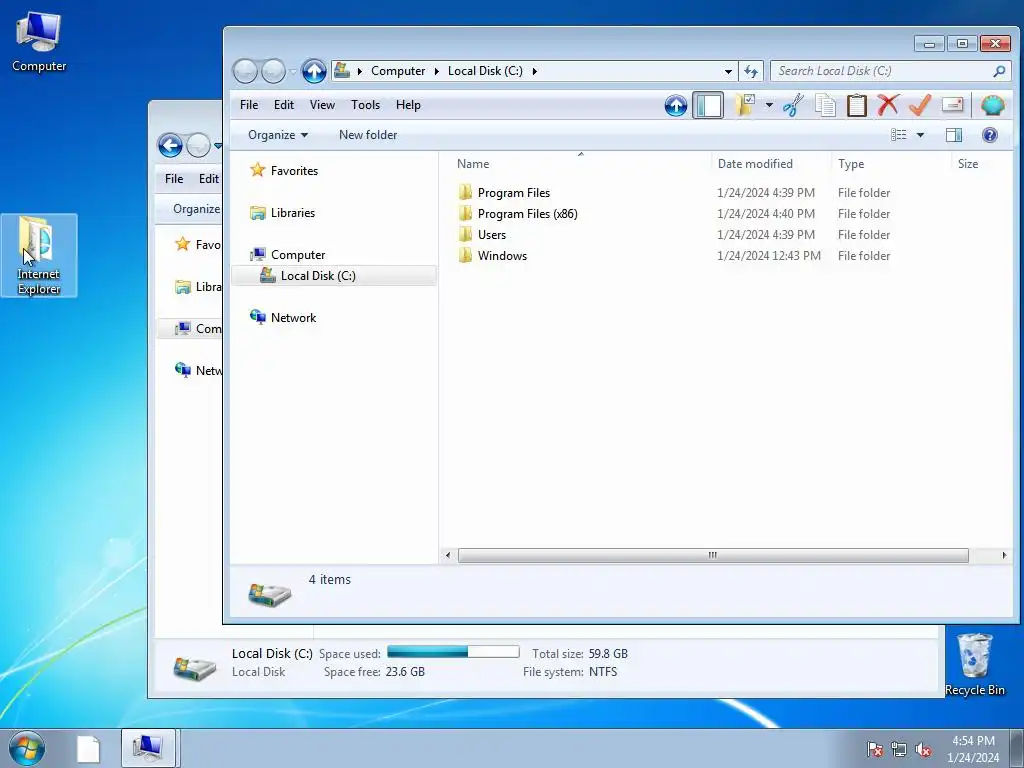The image size is (1024, 768).
Task: Click the E-mail envelope toolbar icon
Action: (x=952, y=105)
